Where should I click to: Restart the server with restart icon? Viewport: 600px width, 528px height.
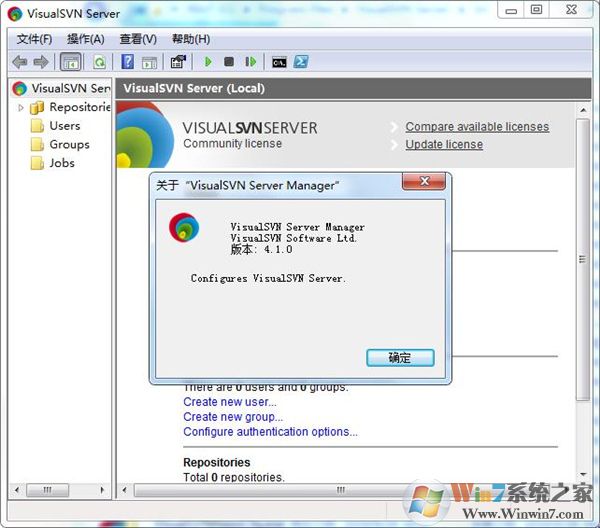(x=250, y=62)
